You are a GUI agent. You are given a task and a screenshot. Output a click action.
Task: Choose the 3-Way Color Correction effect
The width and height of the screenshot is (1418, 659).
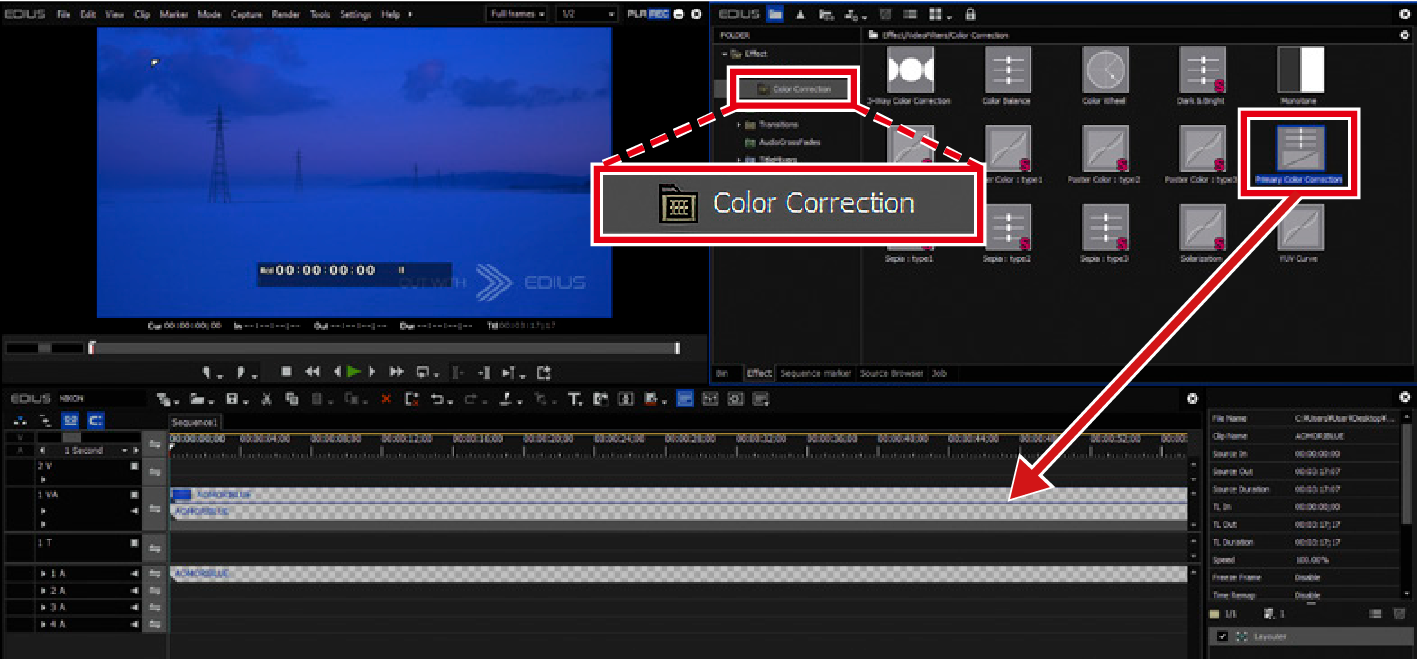pyautogui.click(x=909, y=70)
